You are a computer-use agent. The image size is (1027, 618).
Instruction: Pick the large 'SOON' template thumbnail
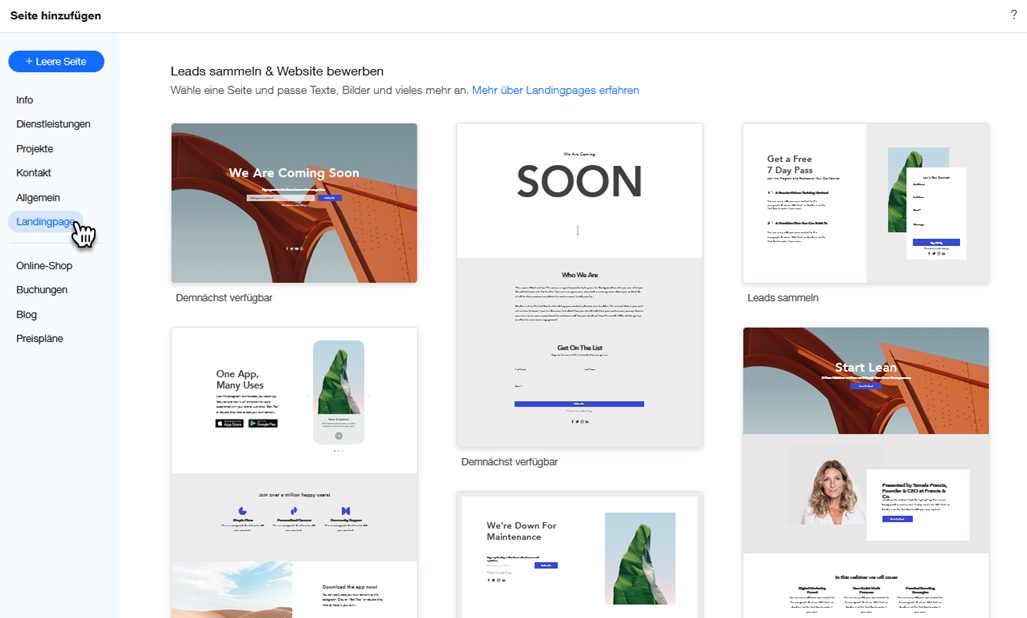(579, 285)
